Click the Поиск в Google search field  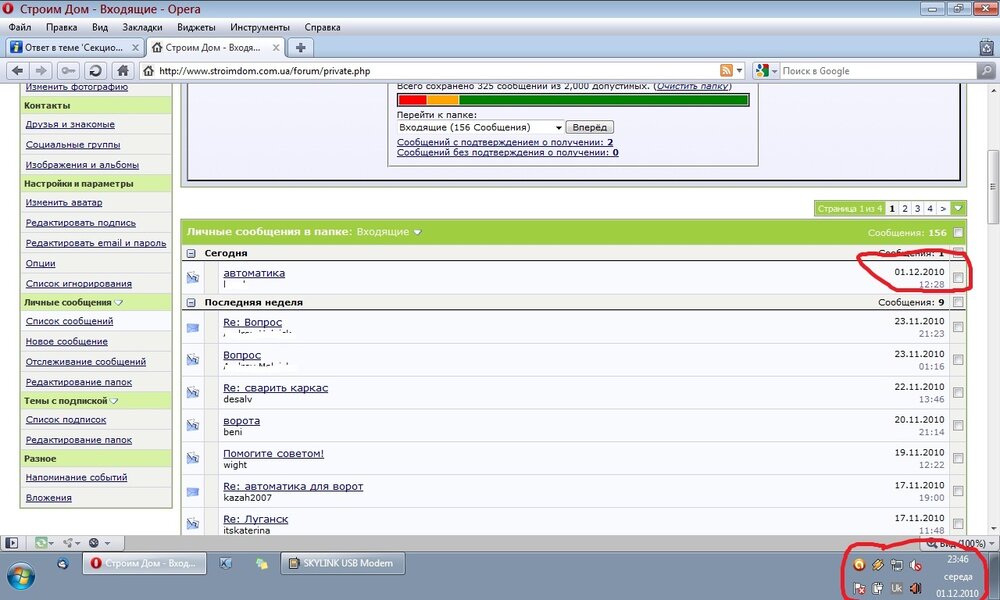click(878, 71)
